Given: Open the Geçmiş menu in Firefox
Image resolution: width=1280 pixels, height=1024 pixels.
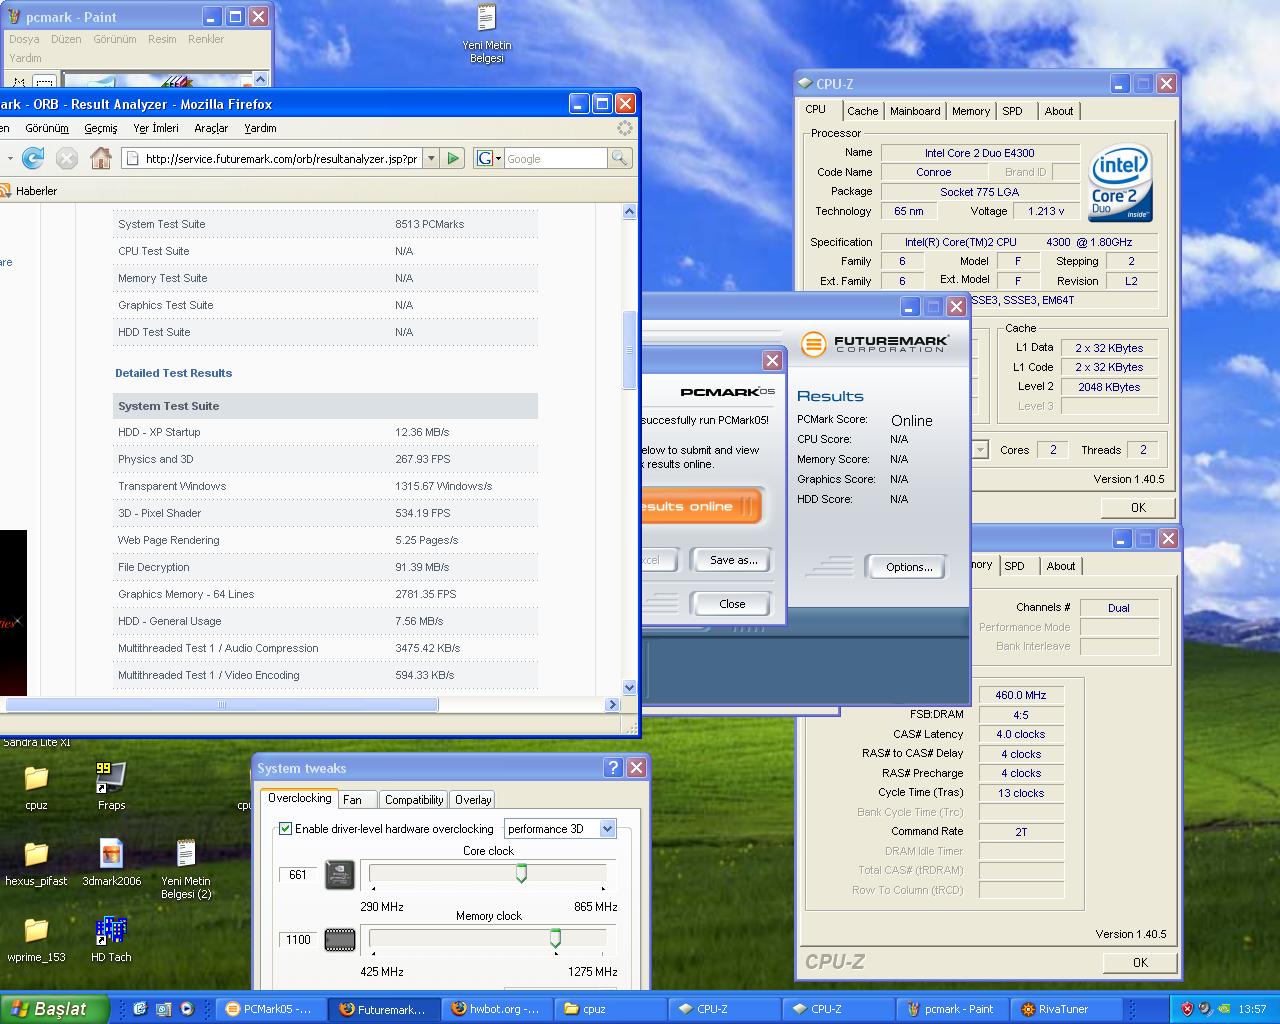Looking at the screenshot, I should click(x=101, y=128).
